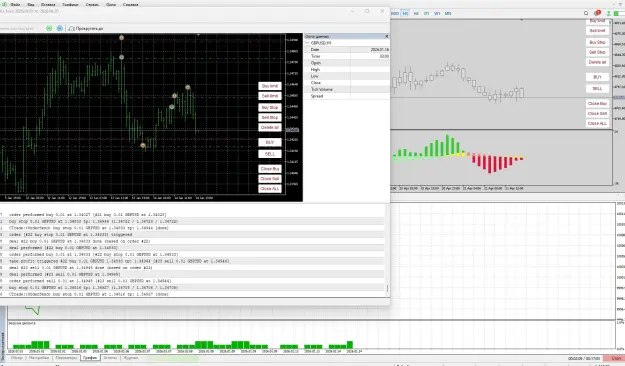Select the Time row in data window
The height and width of the screenshot is (366, 625).
347,56
